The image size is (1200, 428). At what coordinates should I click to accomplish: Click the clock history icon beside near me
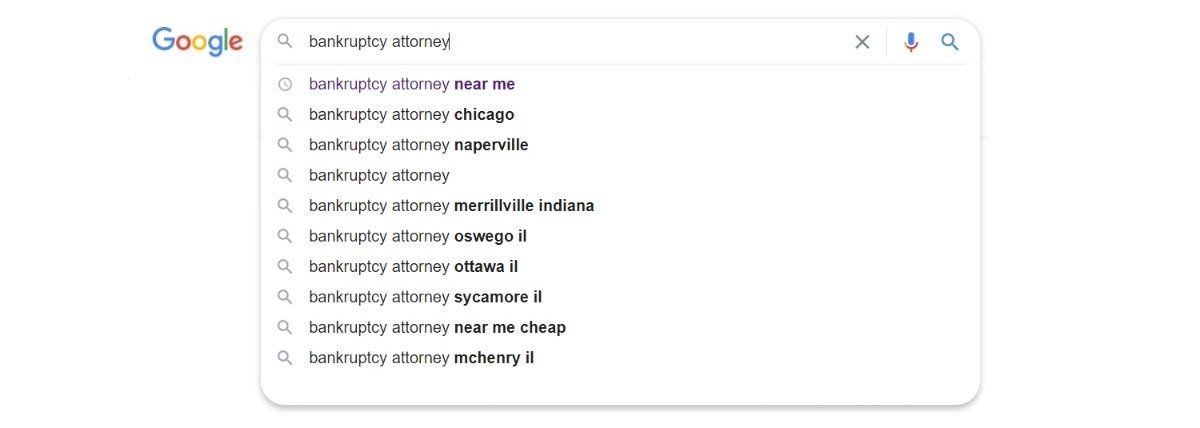pyautogui.click(x=285, y=84)
